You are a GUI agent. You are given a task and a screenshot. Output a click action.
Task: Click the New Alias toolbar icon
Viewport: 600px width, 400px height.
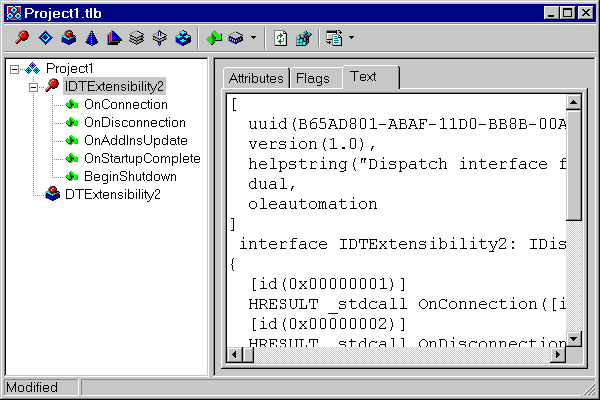point(114,39)
